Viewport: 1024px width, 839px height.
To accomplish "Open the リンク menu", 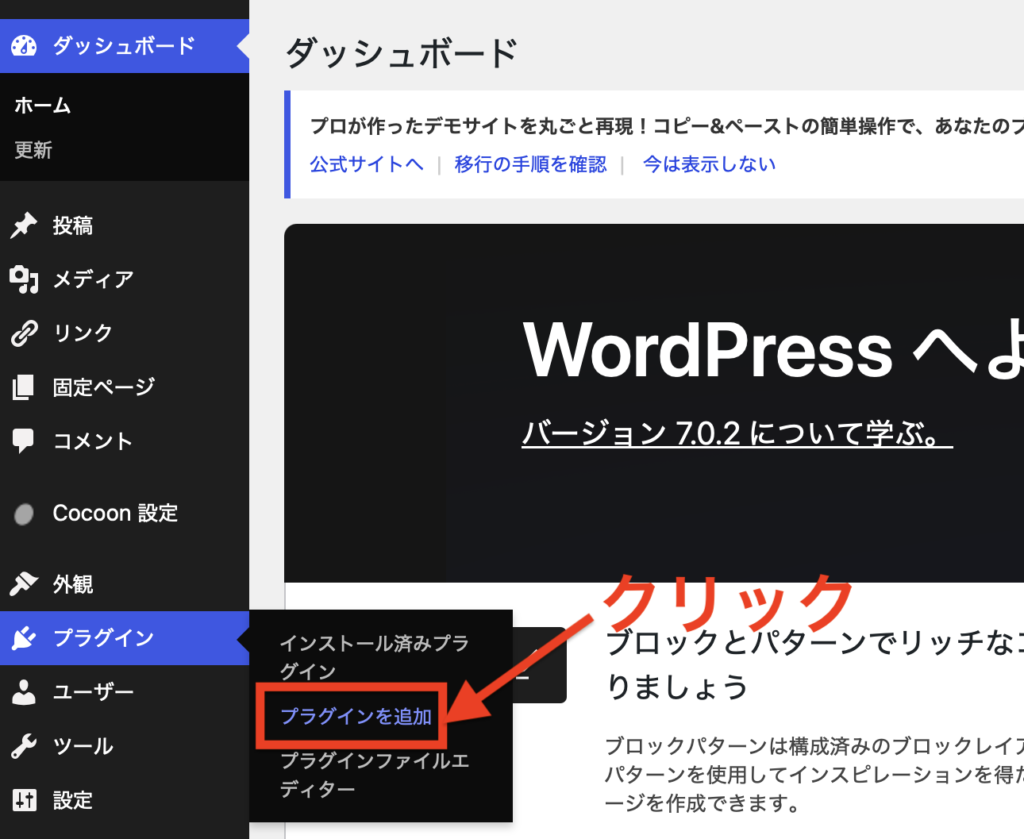I will [x=124, y=333].
